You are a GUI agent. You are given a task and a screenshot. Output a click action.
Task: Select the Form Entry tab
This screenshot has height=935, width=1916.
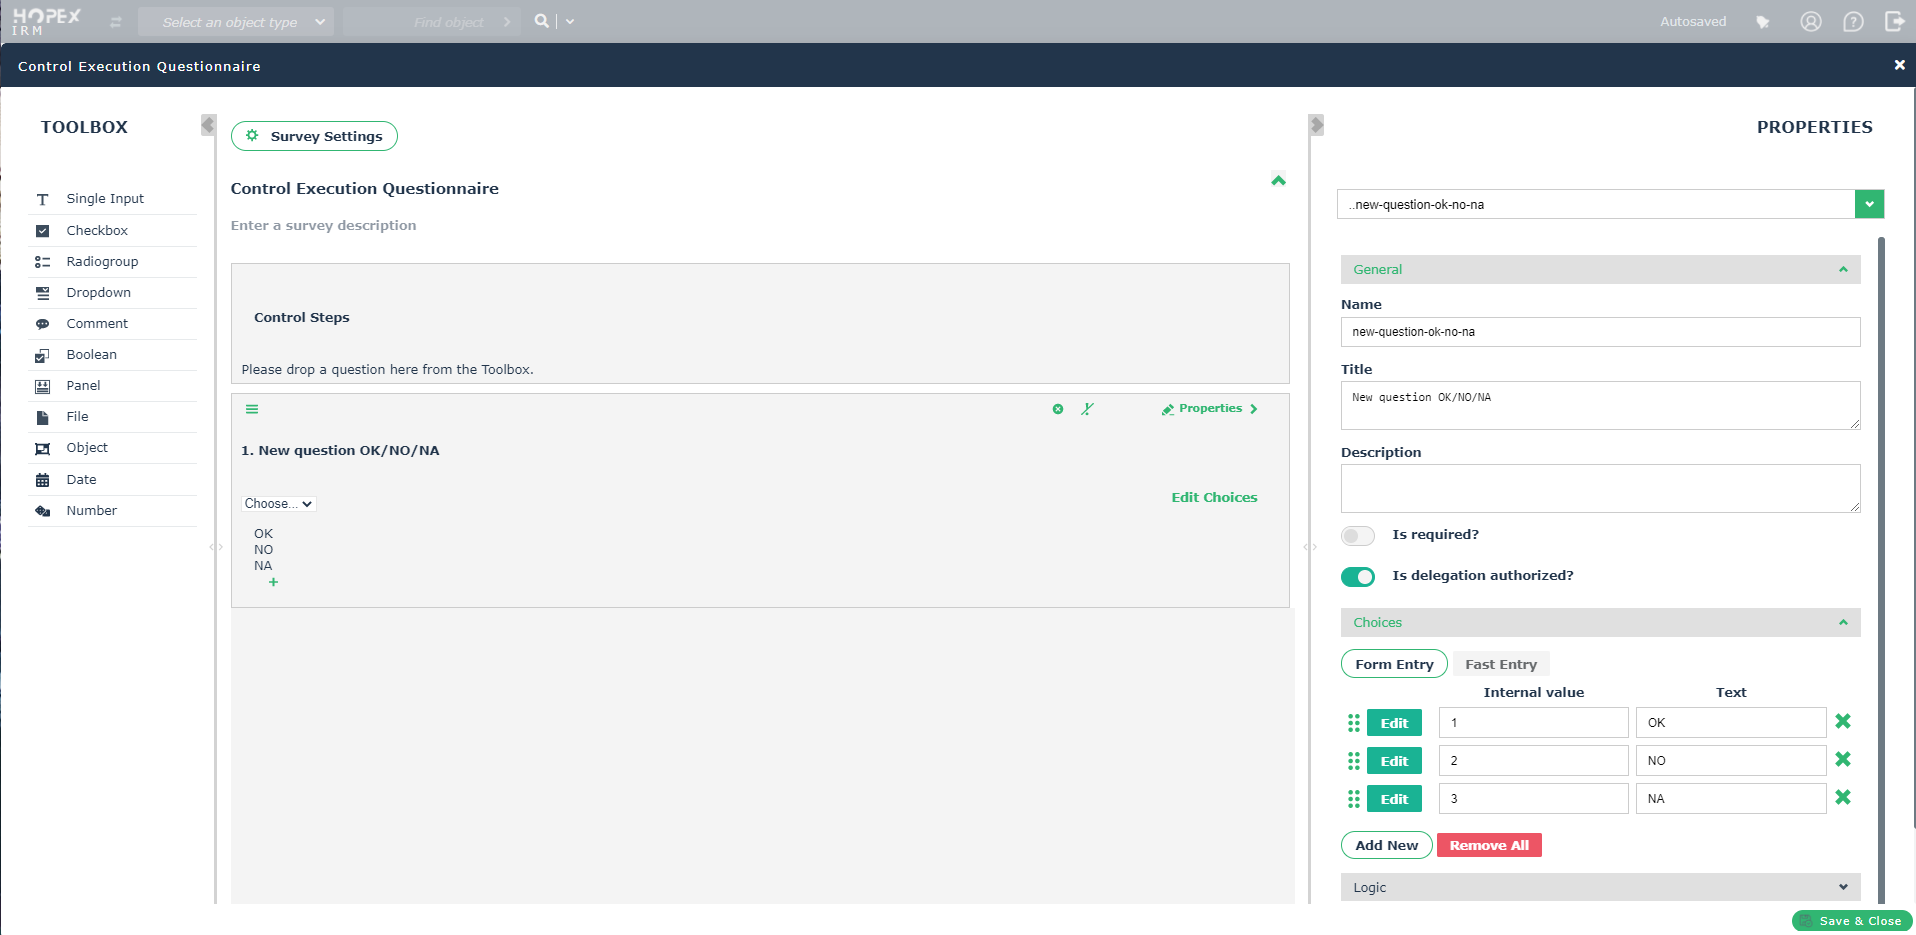[1393, 664]
